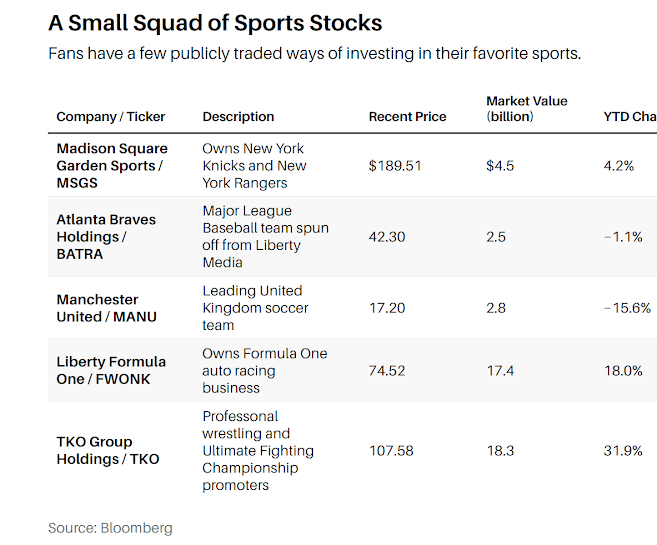
Task: Click the Company / Ticker column header
Action: pos(111,116)
